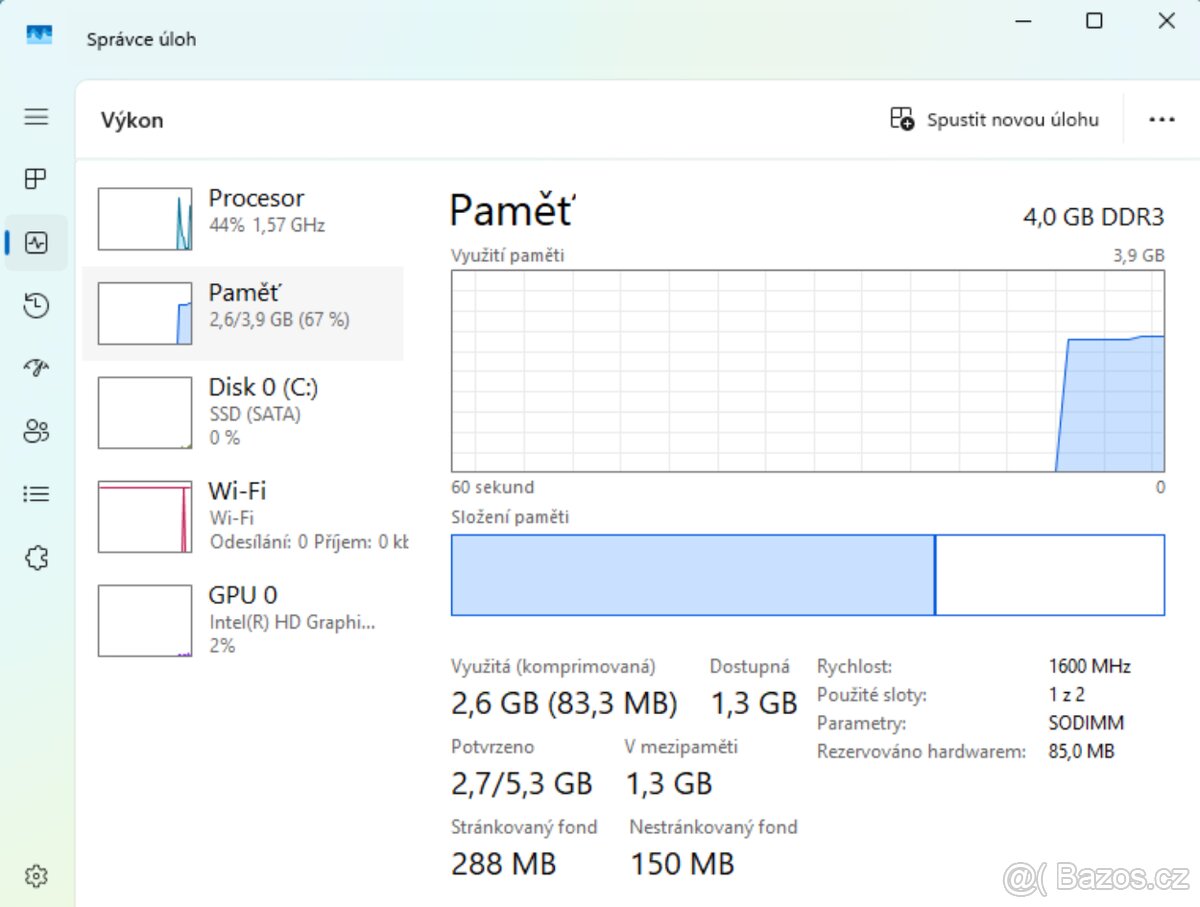This screenshot has height=907, width=1200.
Task: Click the Složení paměti composition bar
Action: [807, 575]
